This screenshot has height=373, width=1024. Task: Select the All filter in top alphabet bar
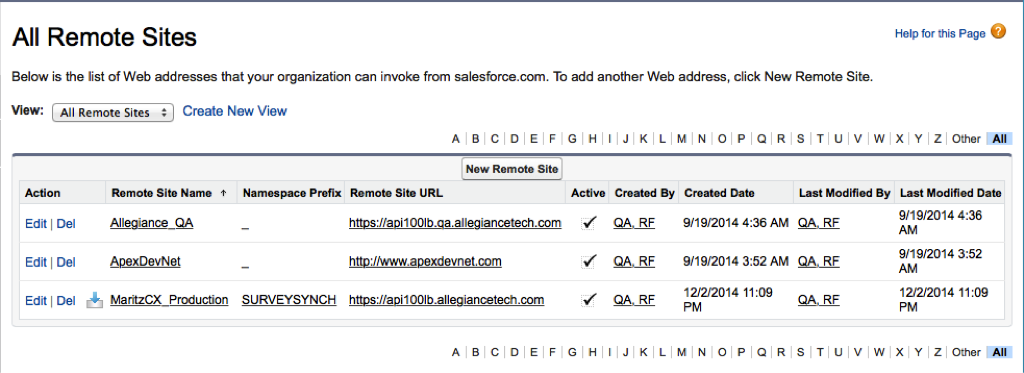pos(999,138)
